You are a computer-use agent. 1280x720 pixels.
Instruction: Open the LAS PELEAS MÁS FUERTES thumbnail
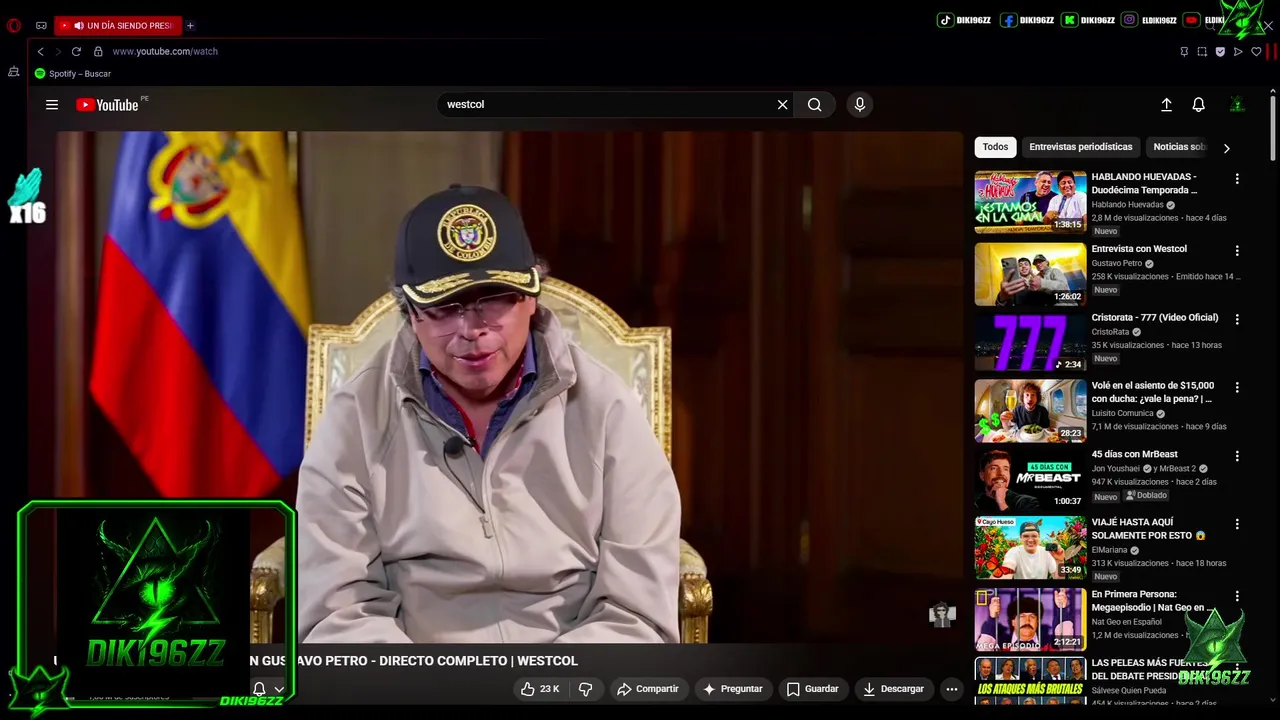click(1030, 682)
